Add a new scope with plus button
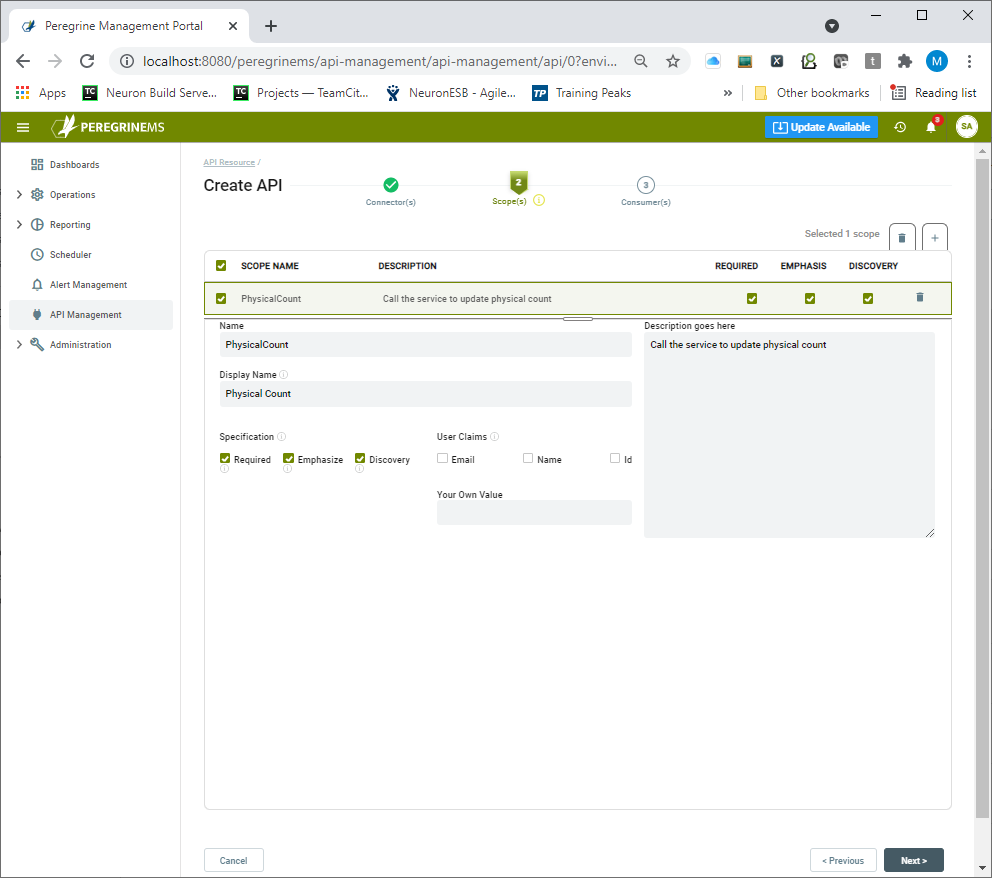Screen dimensions: 992x878 click(935, 238)
